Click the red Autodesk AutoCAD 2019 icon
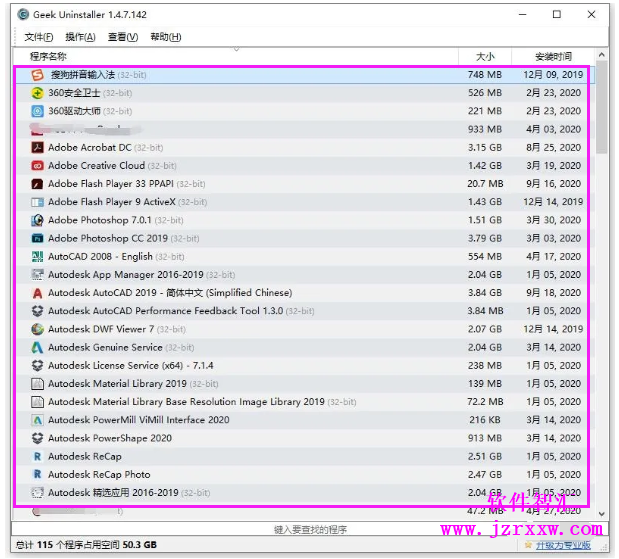Screen dimensions: 619x559 click(37, 293)
